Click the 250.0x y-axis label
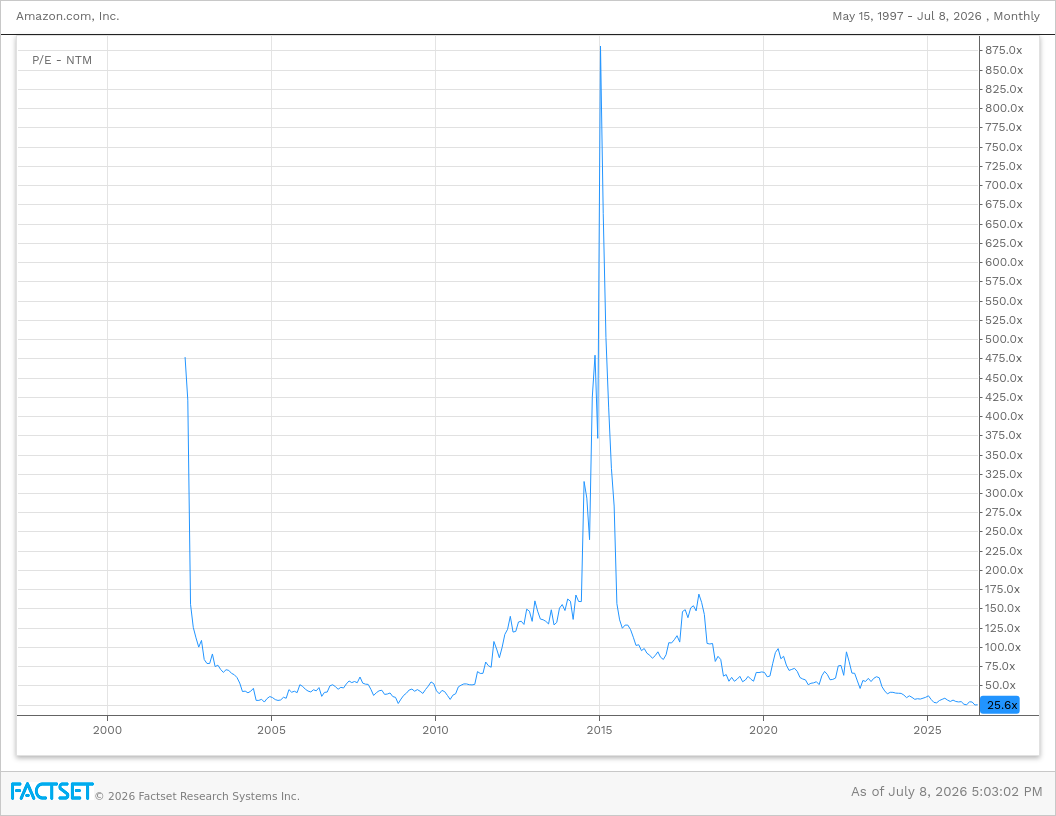The image size is (1056, 816). tap(1004, 531)
